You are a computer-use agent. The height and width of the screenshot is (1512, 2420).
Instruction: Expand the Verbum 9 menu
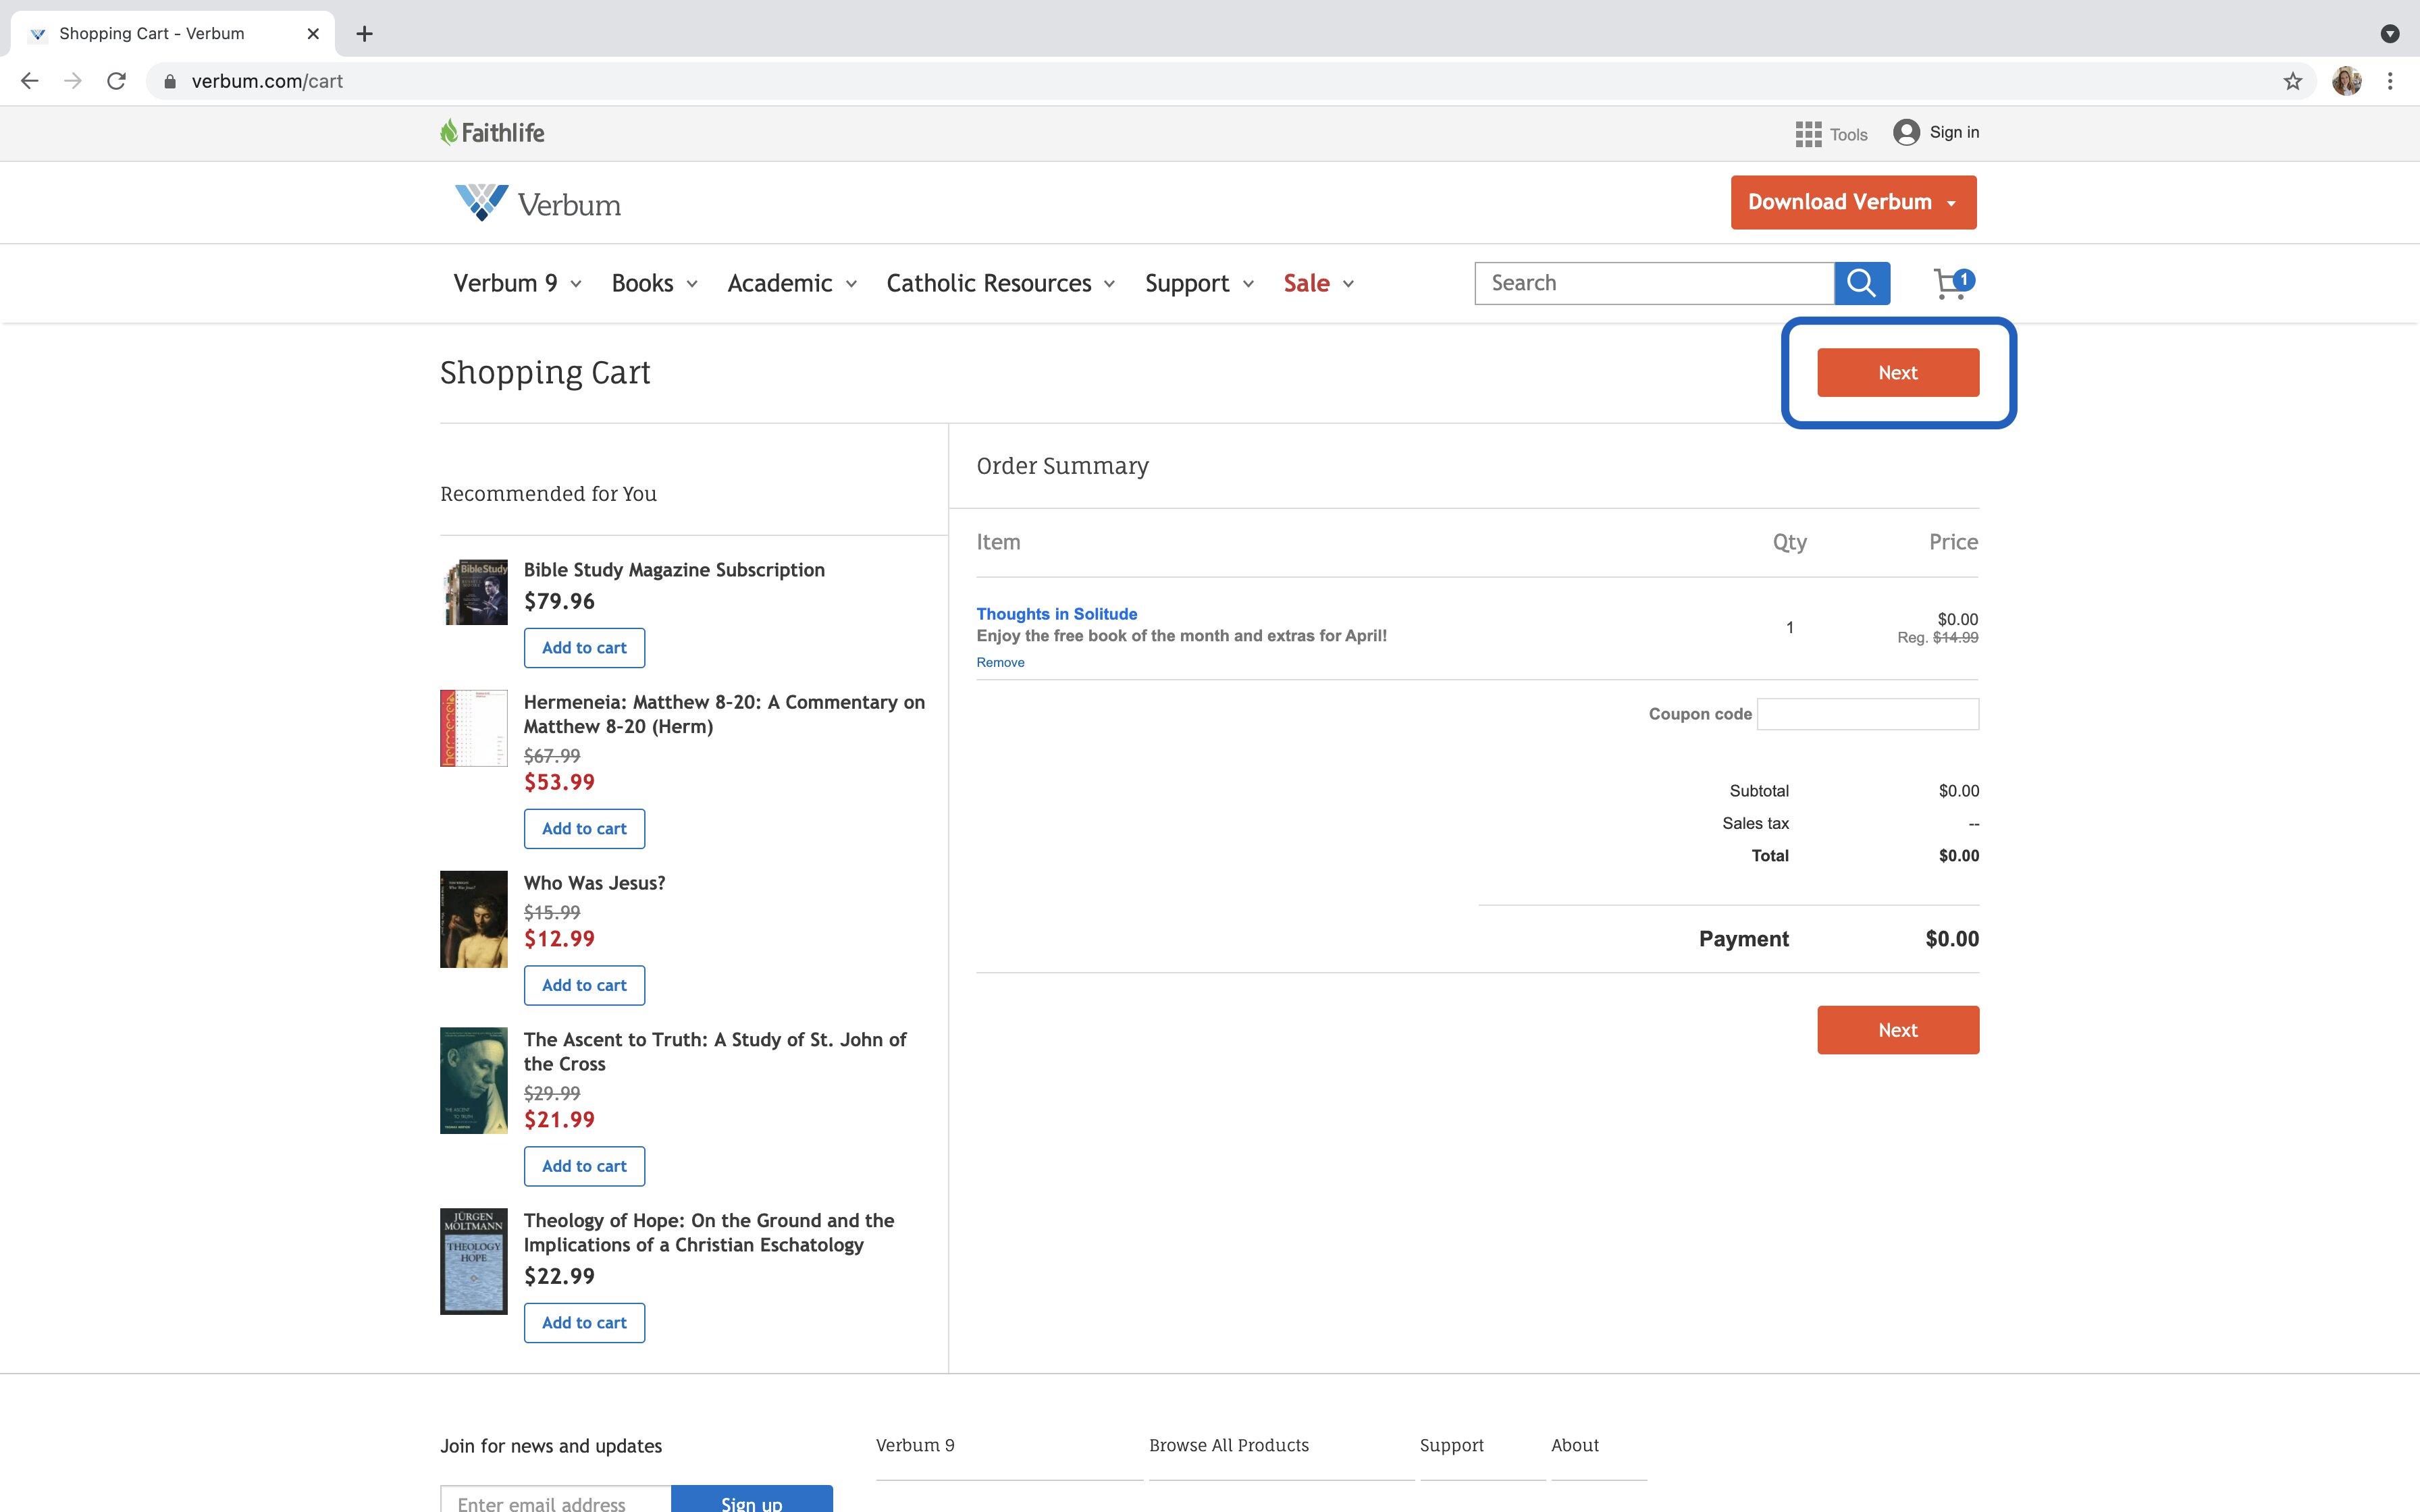(x=517, y=283)
